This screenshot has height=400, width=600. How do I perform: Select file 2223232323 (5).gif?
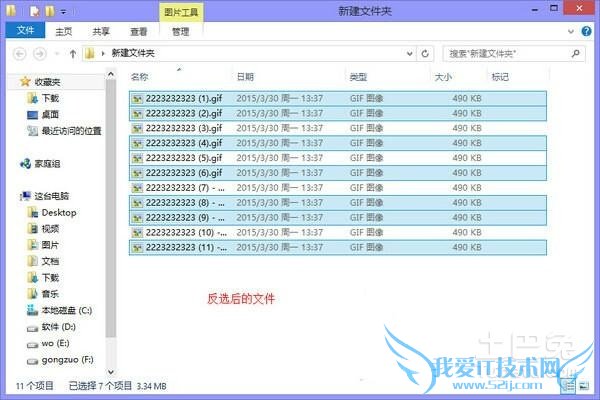click(x=338, y=158)
